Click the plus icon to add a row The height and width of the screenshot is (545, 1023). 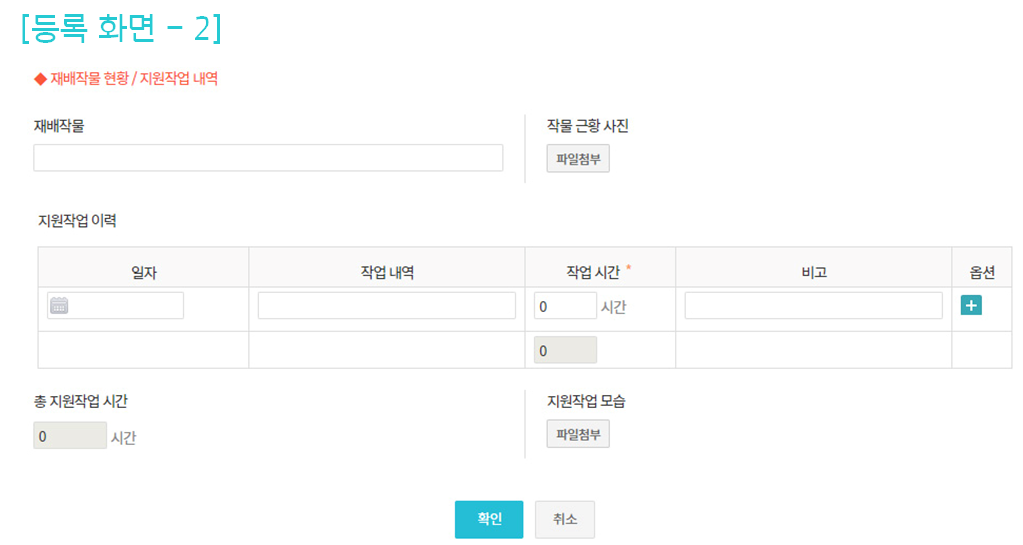(971, 305)
